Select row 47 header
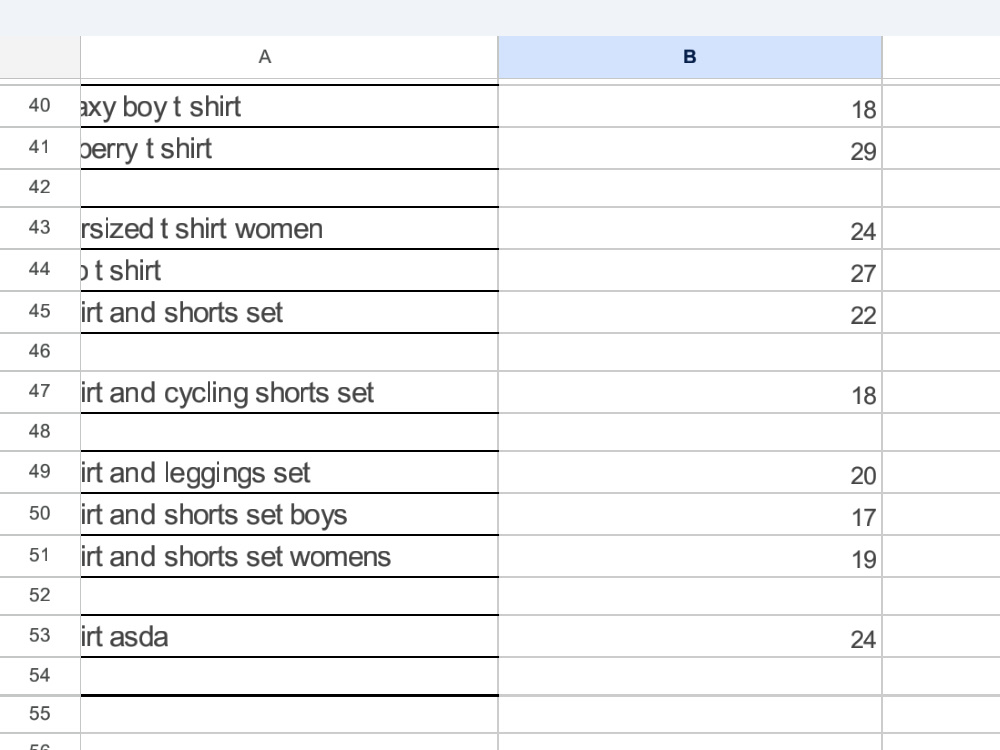 [40, 392]
